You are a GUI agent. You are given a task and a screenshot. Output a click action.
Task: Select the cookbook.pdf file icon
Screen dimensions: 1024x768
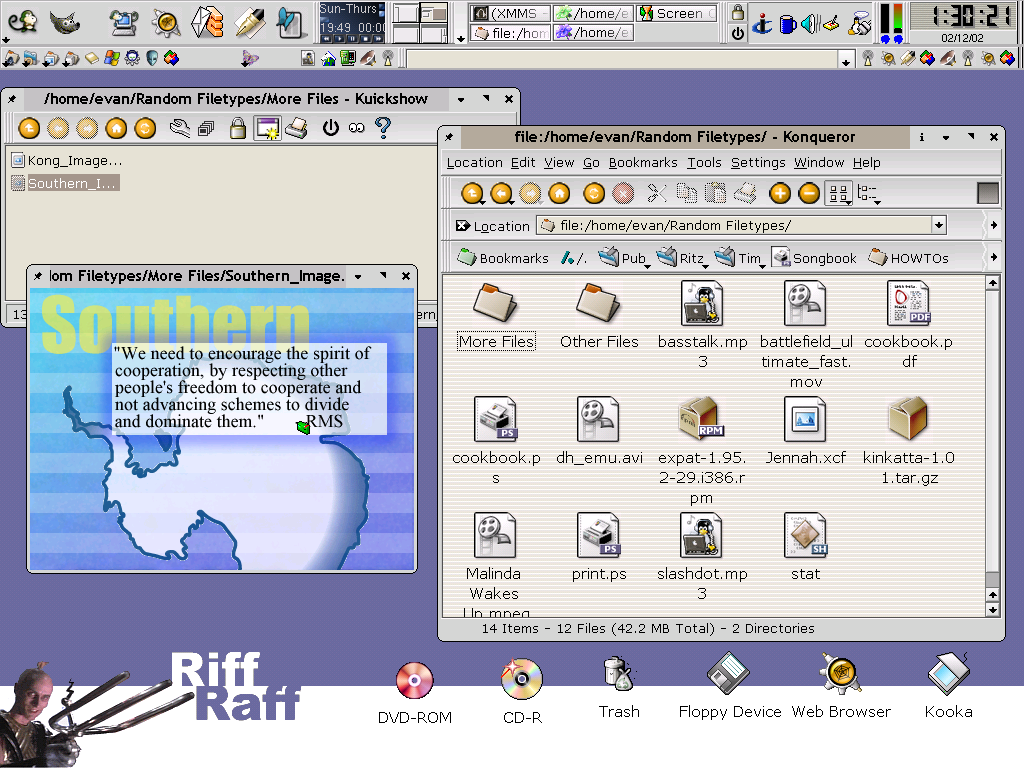click(x=908, y=303)
